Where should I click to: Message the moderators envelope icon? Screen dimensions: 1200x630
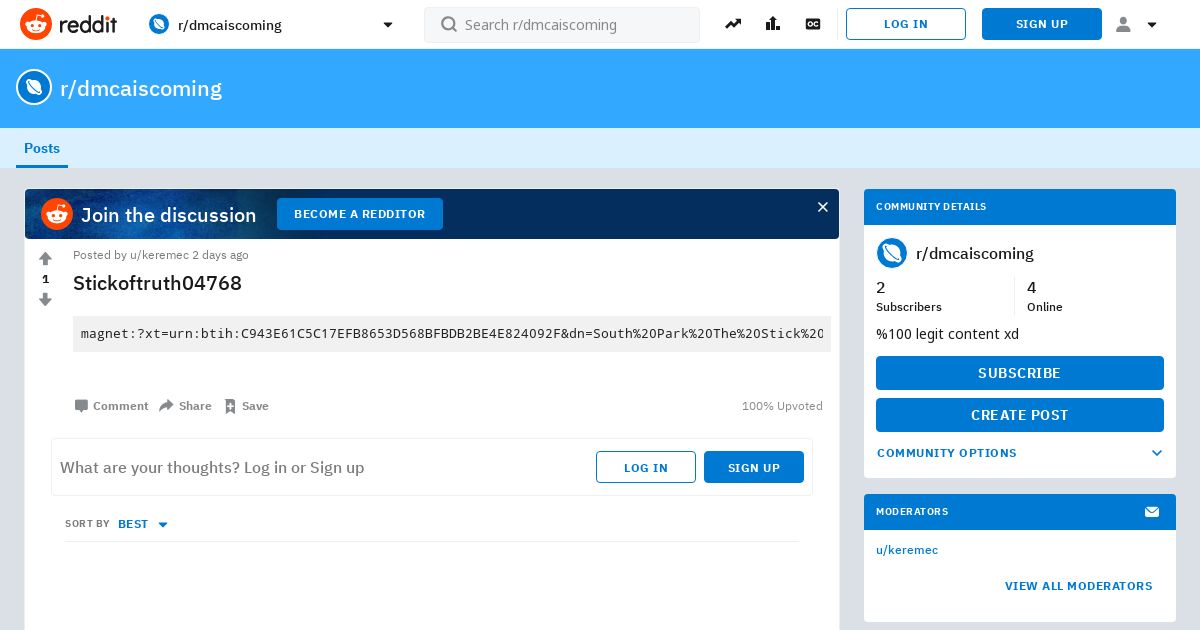coord(1152,512)
